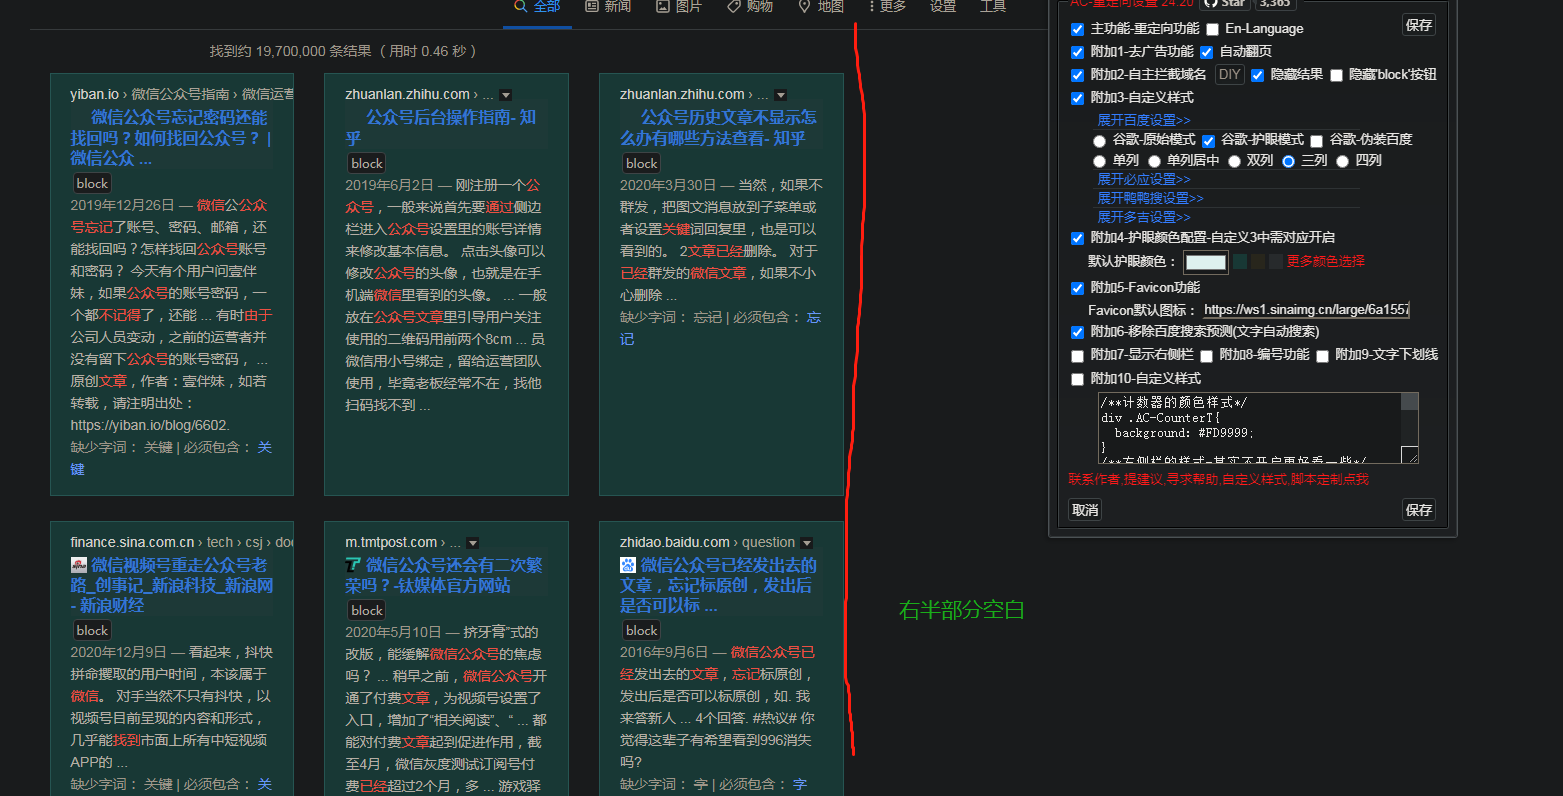The image size is (1563, 796).
Task: Click the GitHub Star badge
Action: (1225, 4)
